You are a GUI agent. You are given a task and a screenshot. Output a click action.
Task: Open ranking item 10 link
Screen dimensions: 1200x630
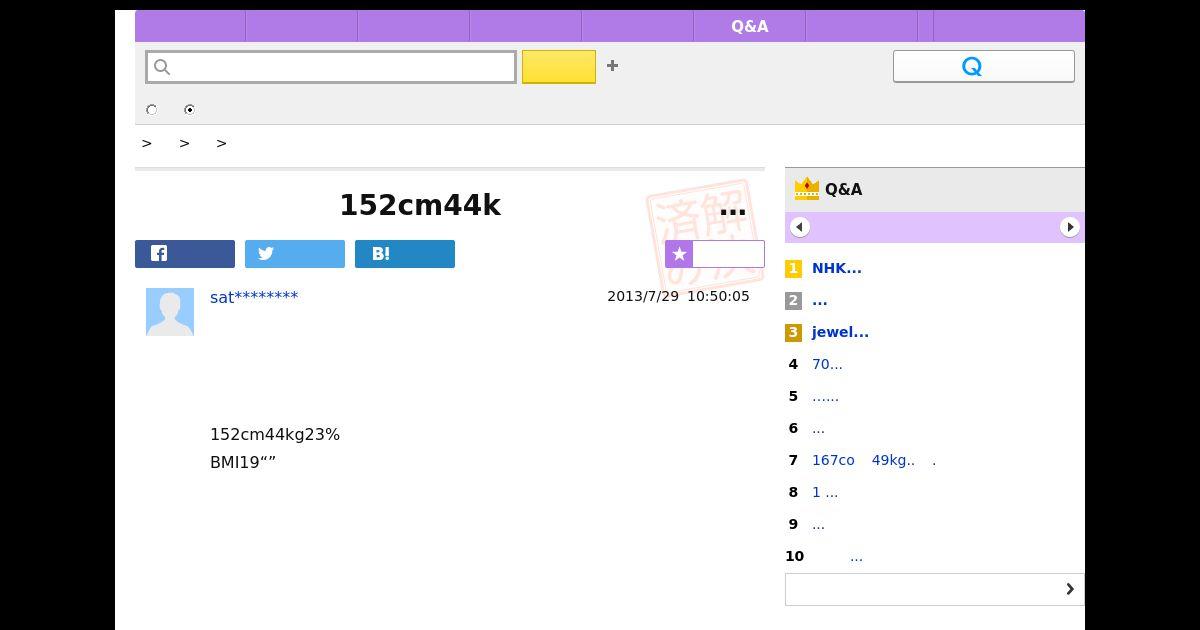856,556
